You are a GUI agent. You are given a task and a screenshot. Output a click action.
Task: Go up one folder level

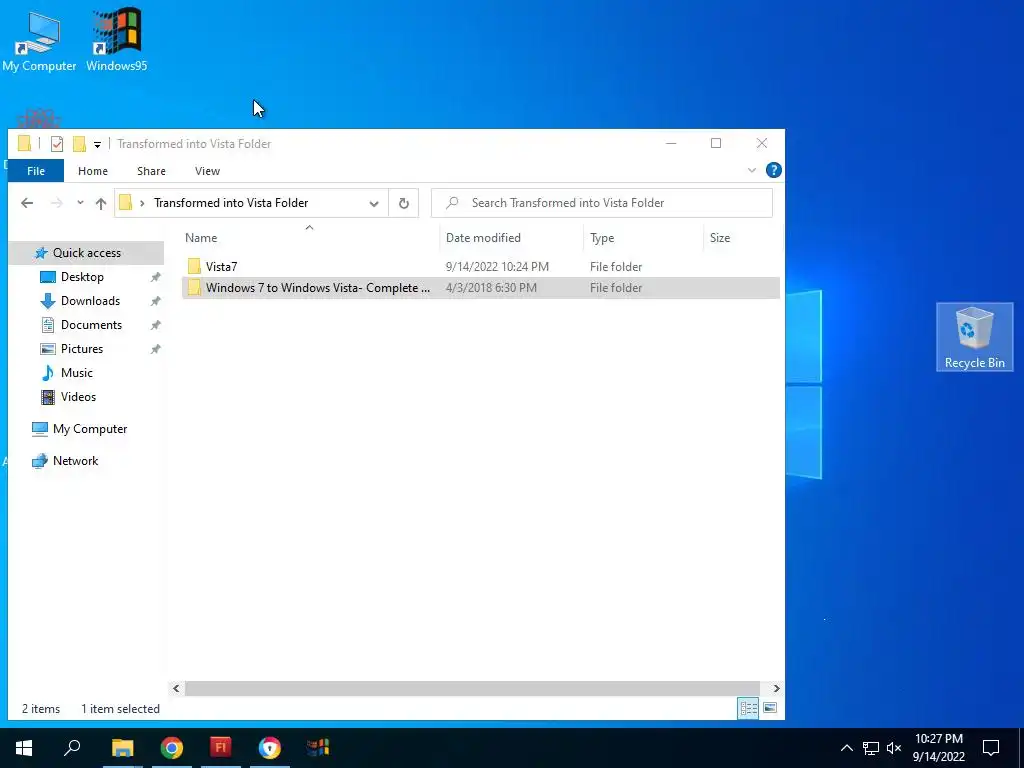tap(101, 203)
